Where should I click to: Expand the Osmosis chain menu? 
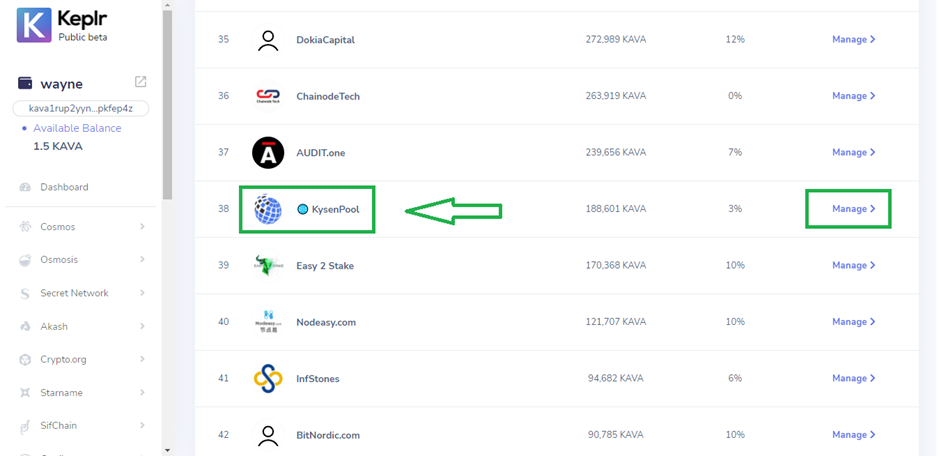pos(142,260)
